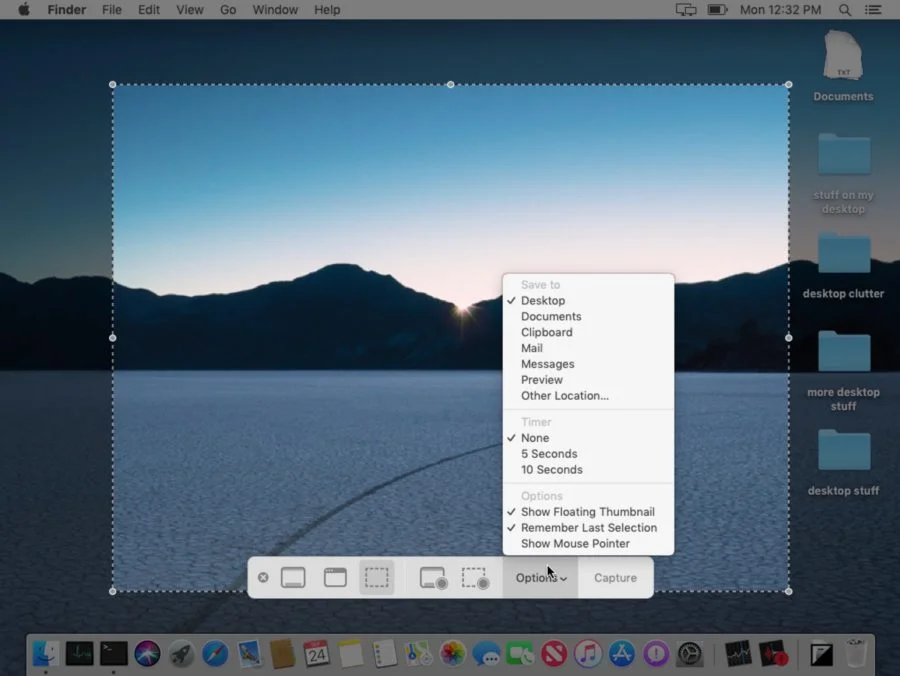Open the Finder menu in menu bar
The image size is (900, 676).
point(67,10)
